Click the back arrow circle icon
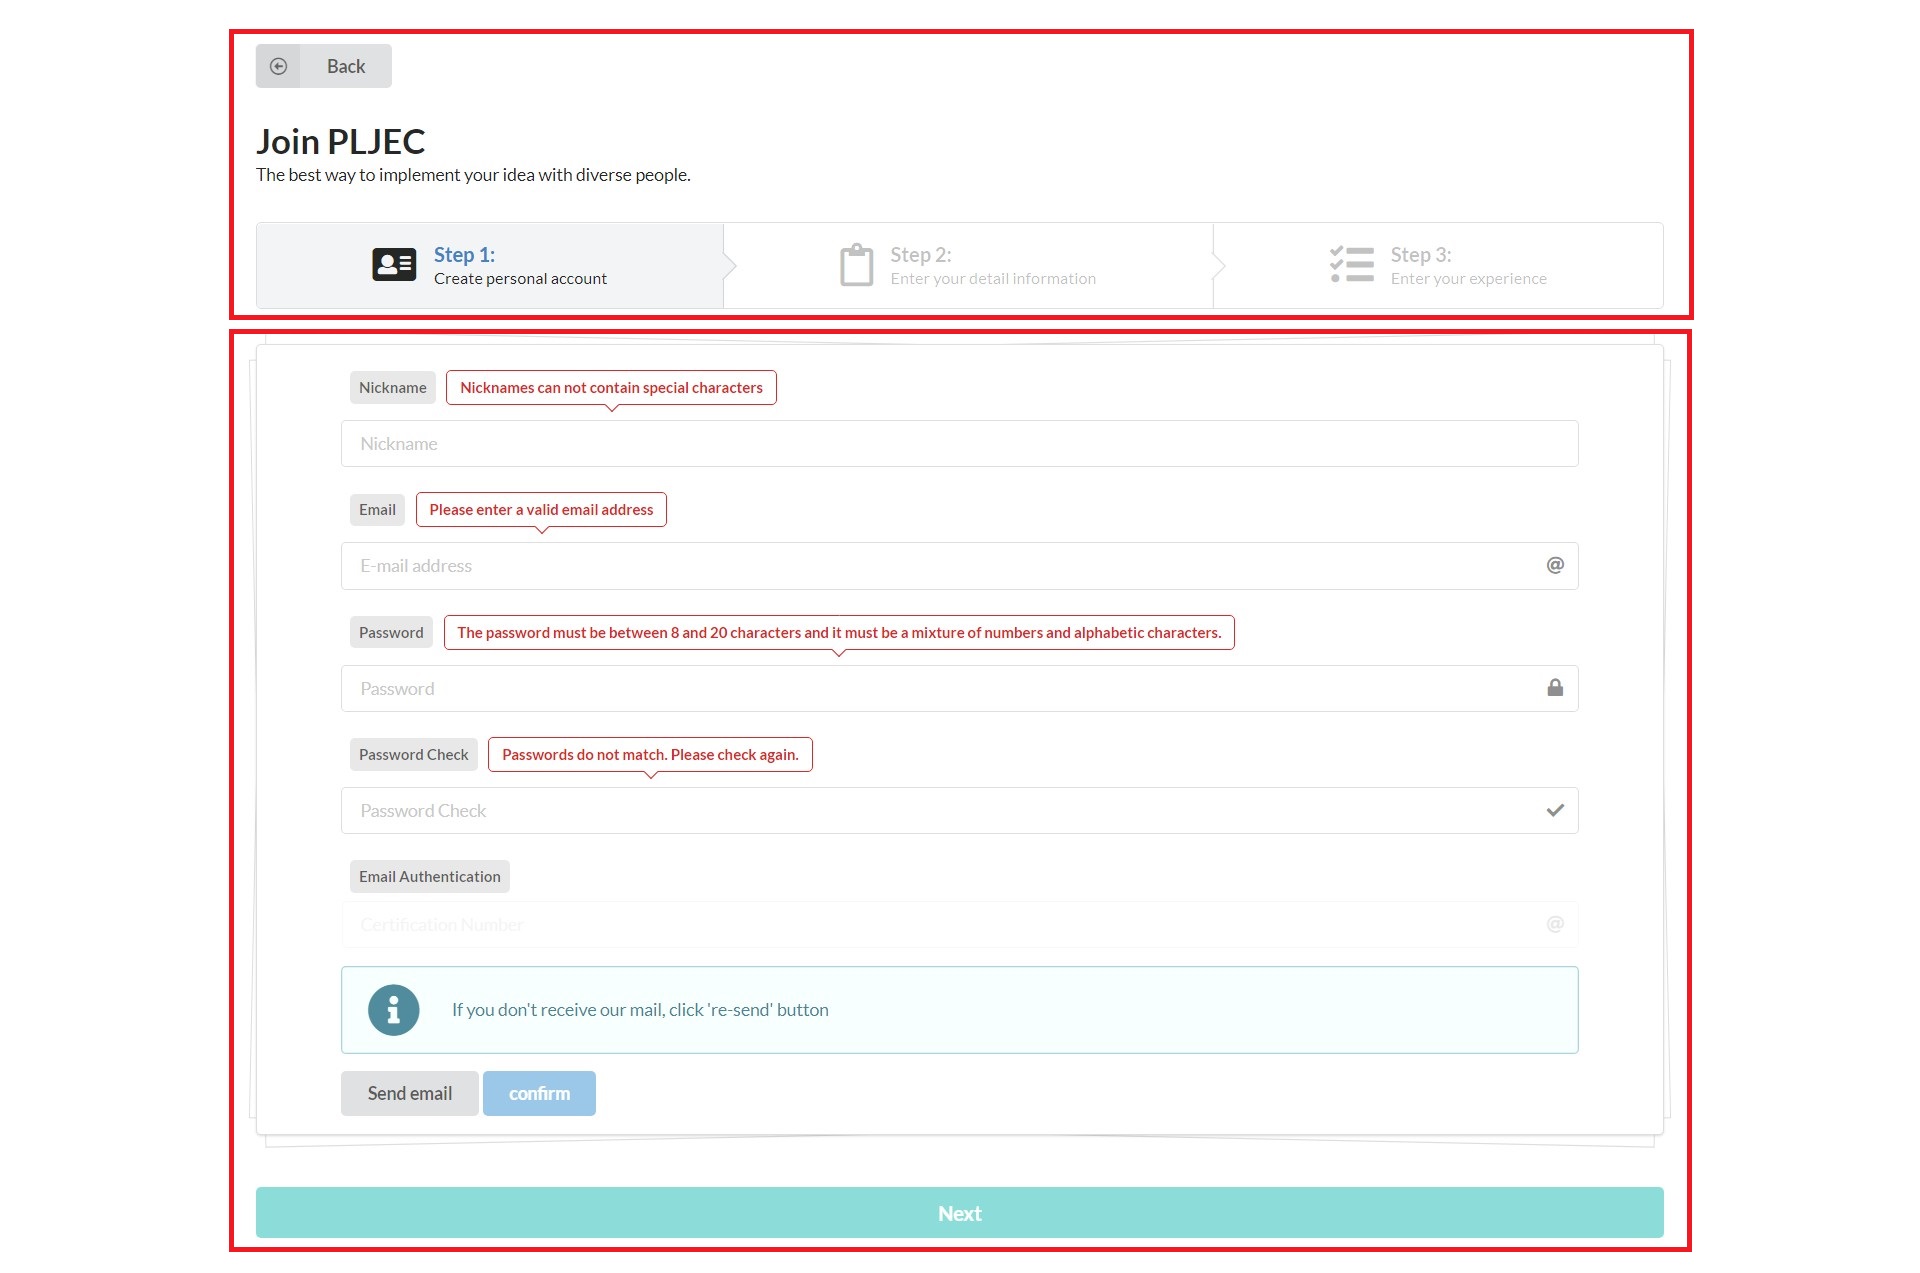This screenshot has width=1920, height=1273. [278, 66]
